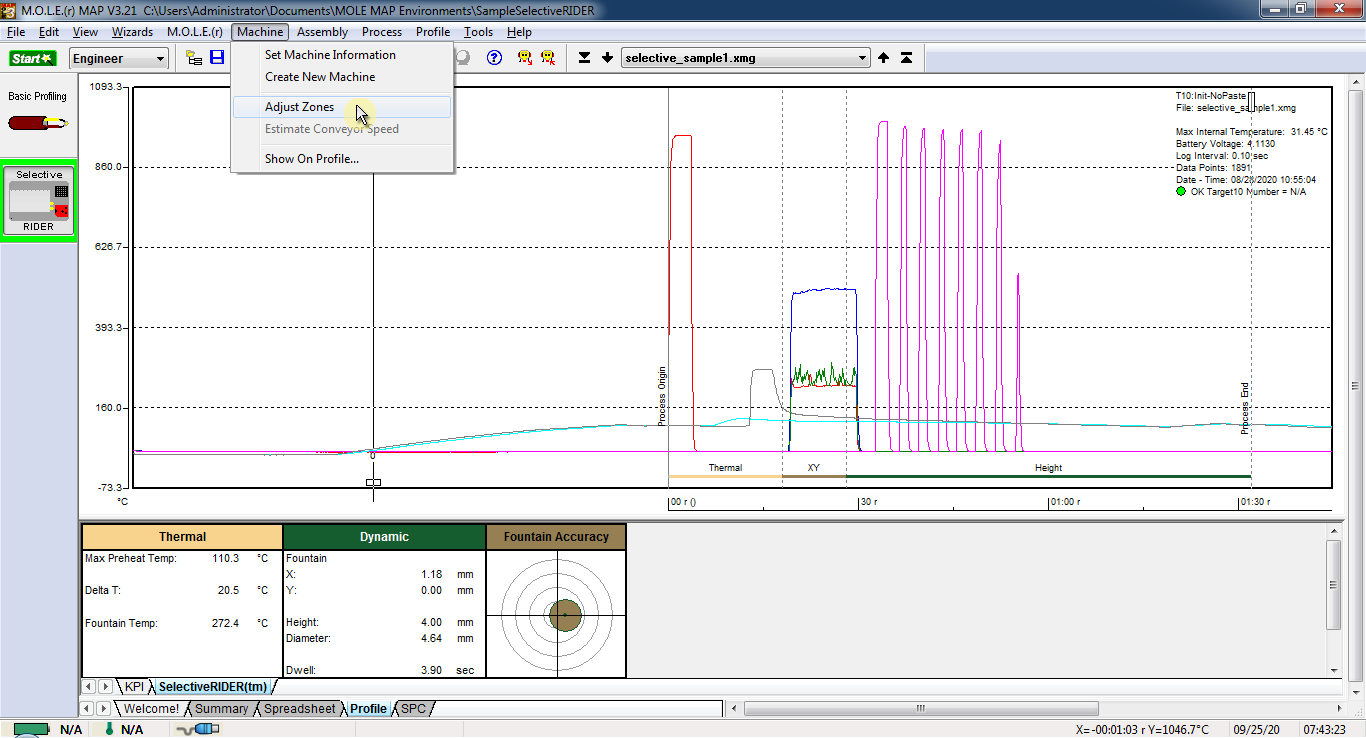Switch to Spreadsheet tab

(299, 709)
